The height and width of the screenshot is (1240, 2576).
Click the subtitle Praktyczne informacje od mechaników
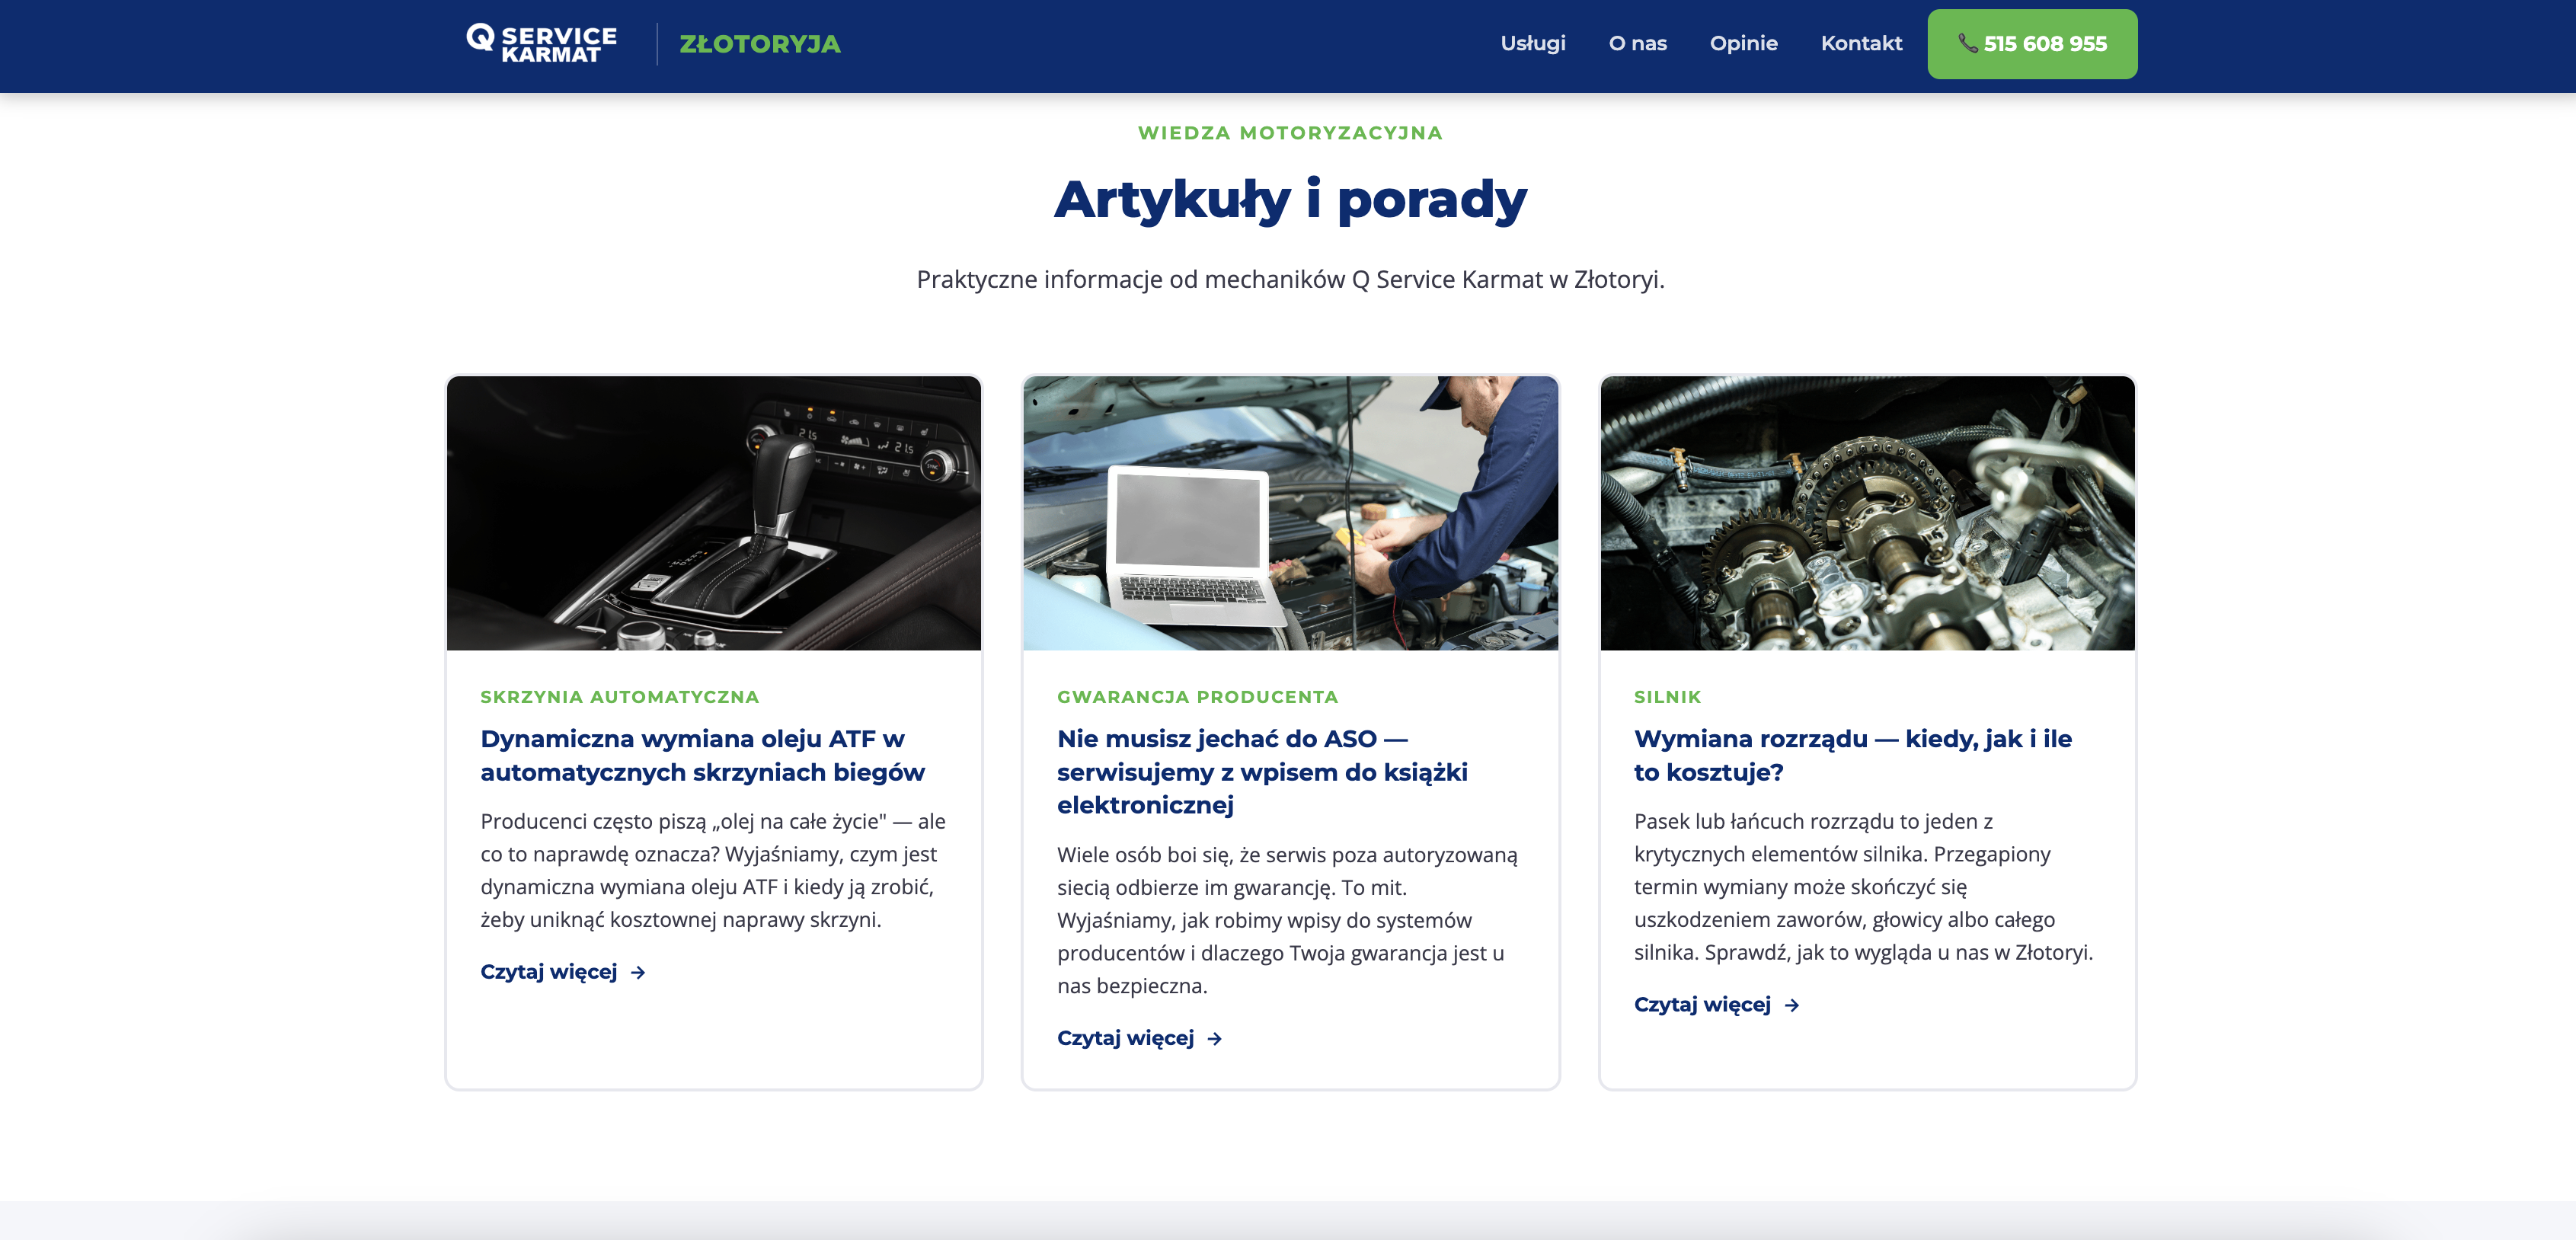tap(1290, 279)
